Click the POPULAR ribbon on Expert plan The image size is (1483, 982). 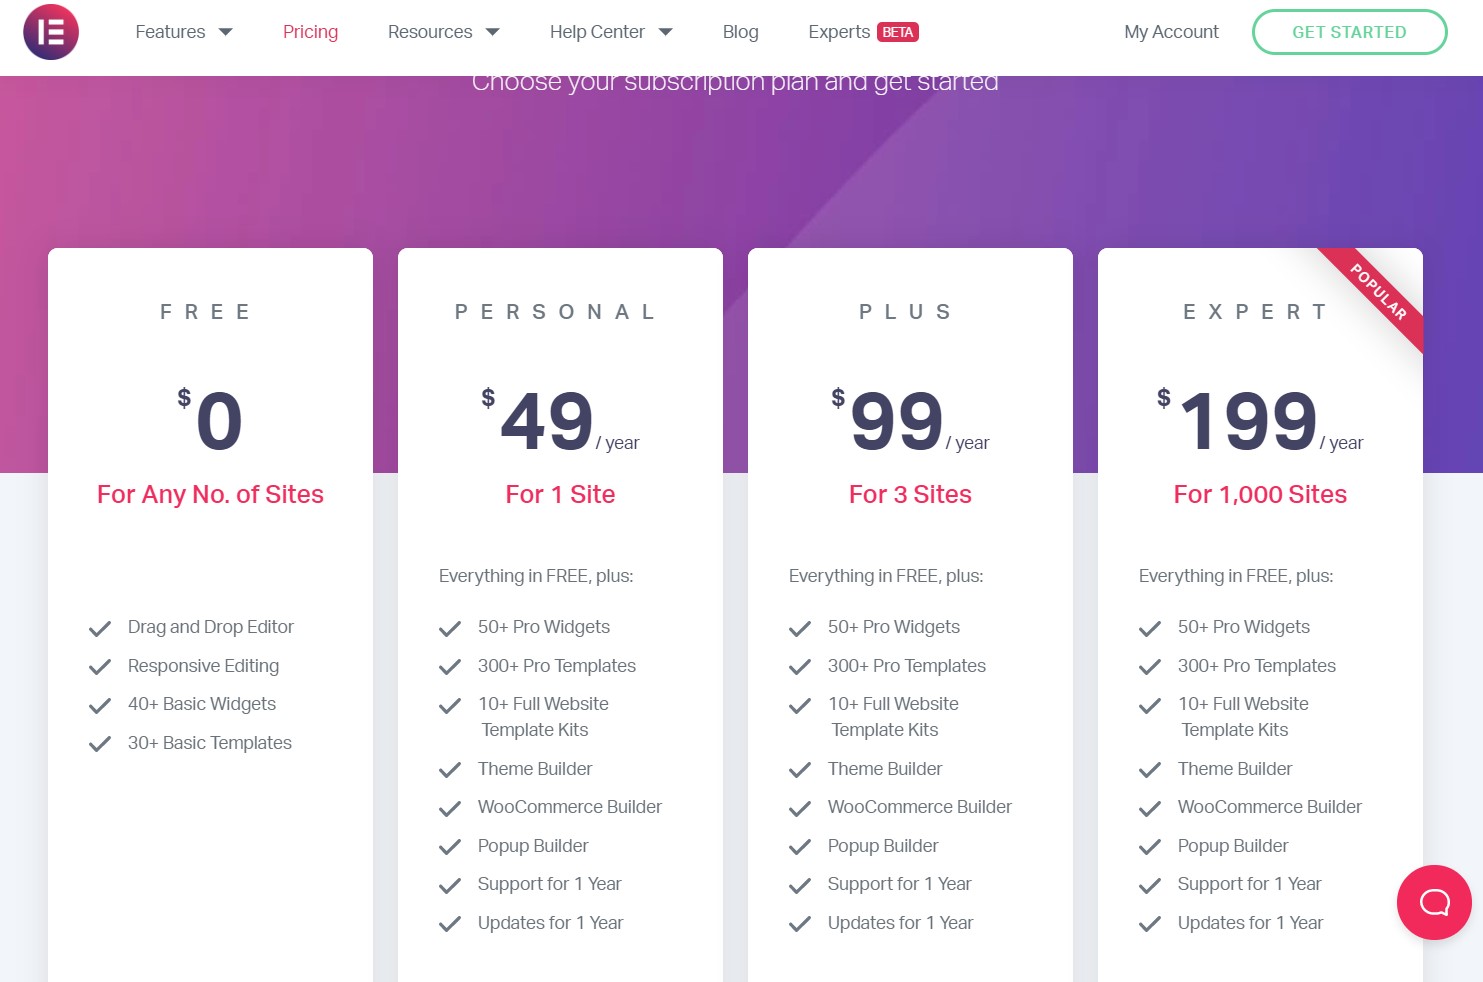pos(1378,292)
